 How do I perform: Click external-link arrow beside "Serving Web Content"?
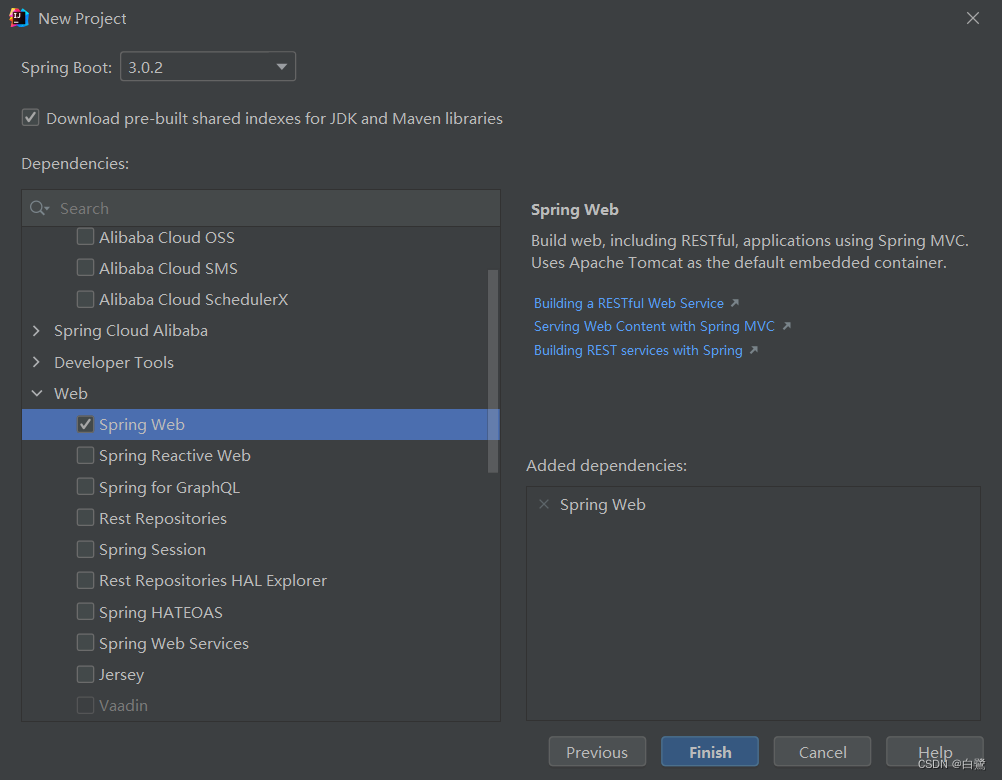pos(786,325)
